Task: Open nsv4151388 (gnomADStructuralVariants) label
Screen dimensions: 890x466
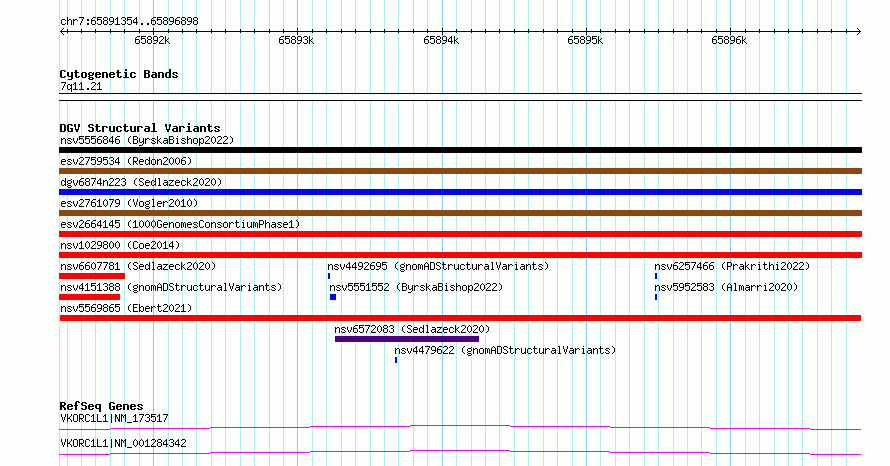Action: 171,287
